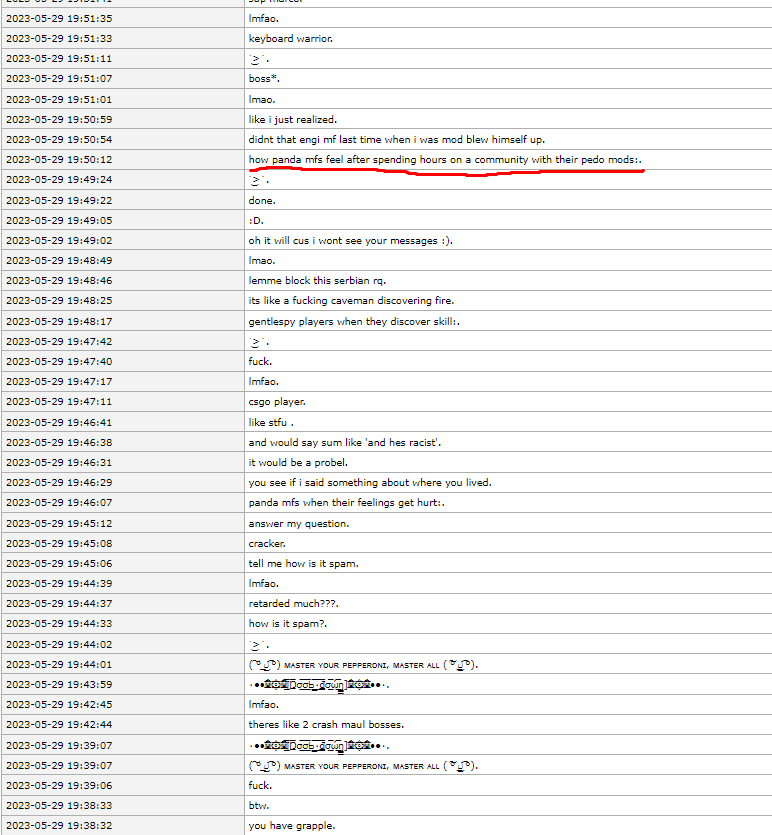Click the timestamp 2023-05-29 19:51:35
The image size is (772, 835).
click(59, 19)
